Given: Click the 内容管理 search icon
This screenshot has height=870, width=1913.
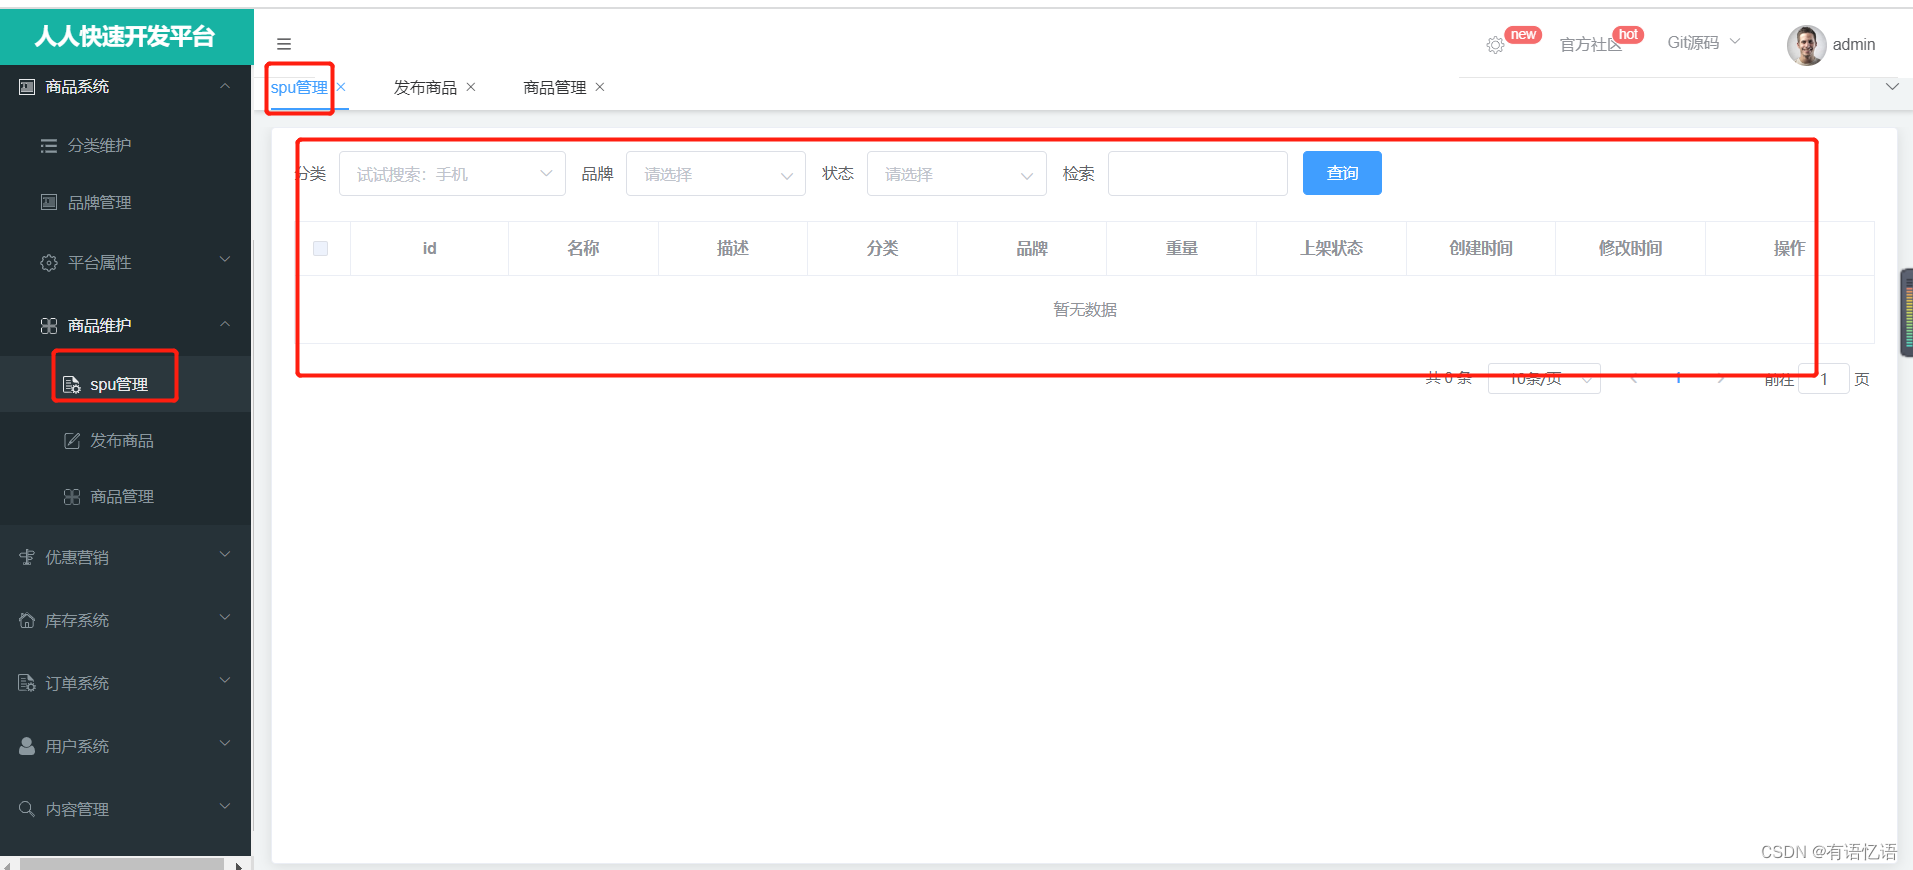Looking at the screenshot, I should (x=27, y=809).
